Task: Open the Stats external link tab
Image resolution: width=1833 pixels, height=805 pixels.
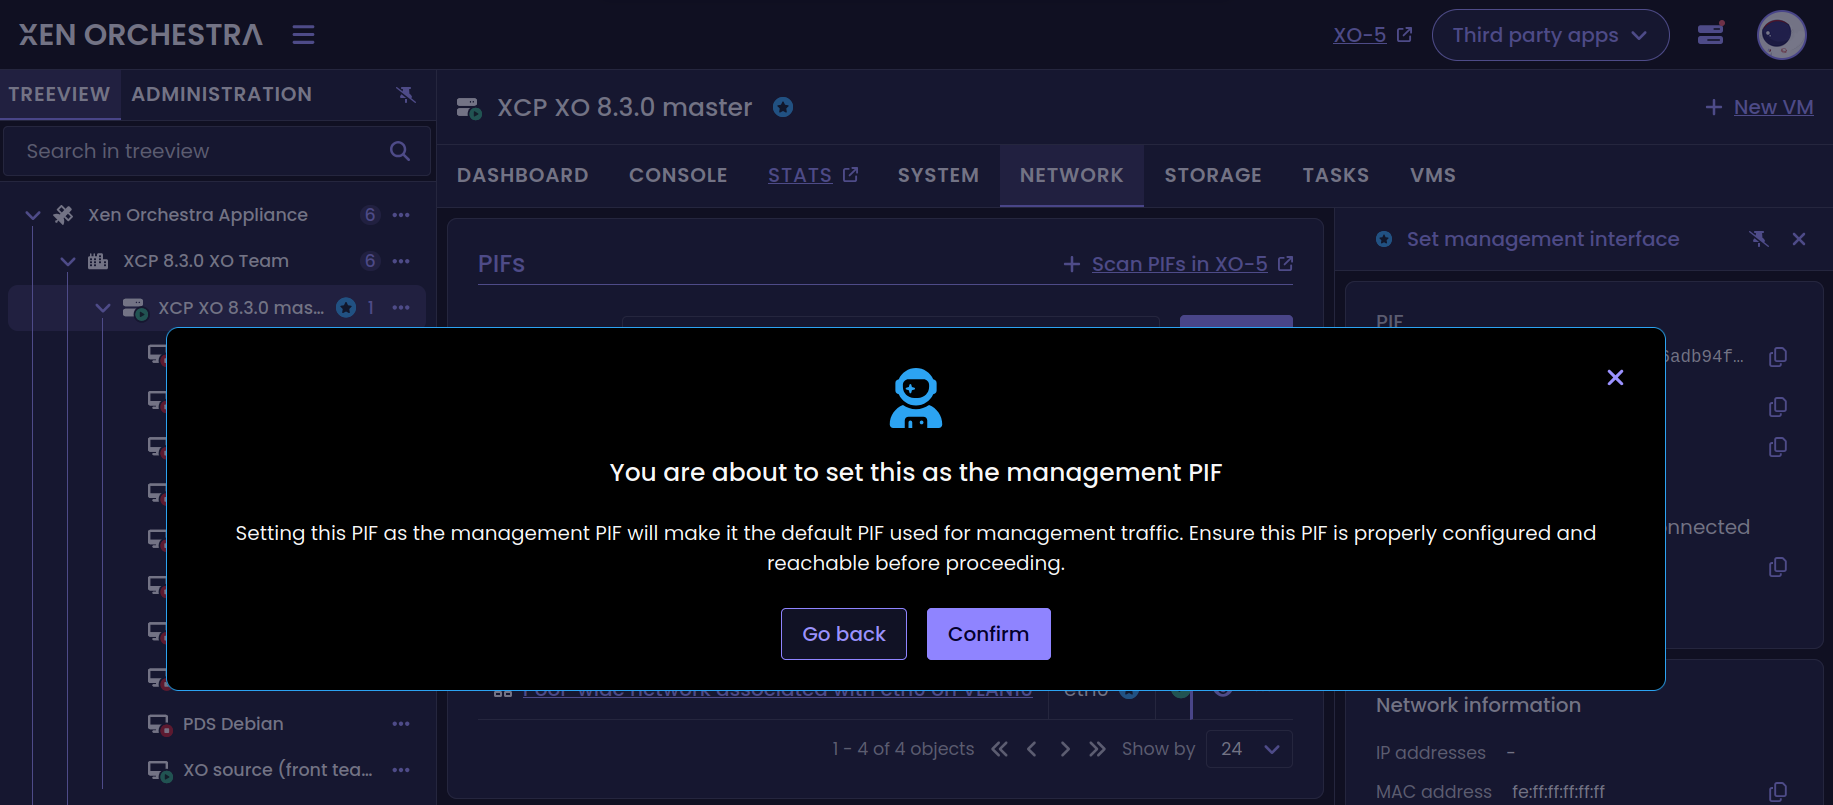Action: pos(813,175)
